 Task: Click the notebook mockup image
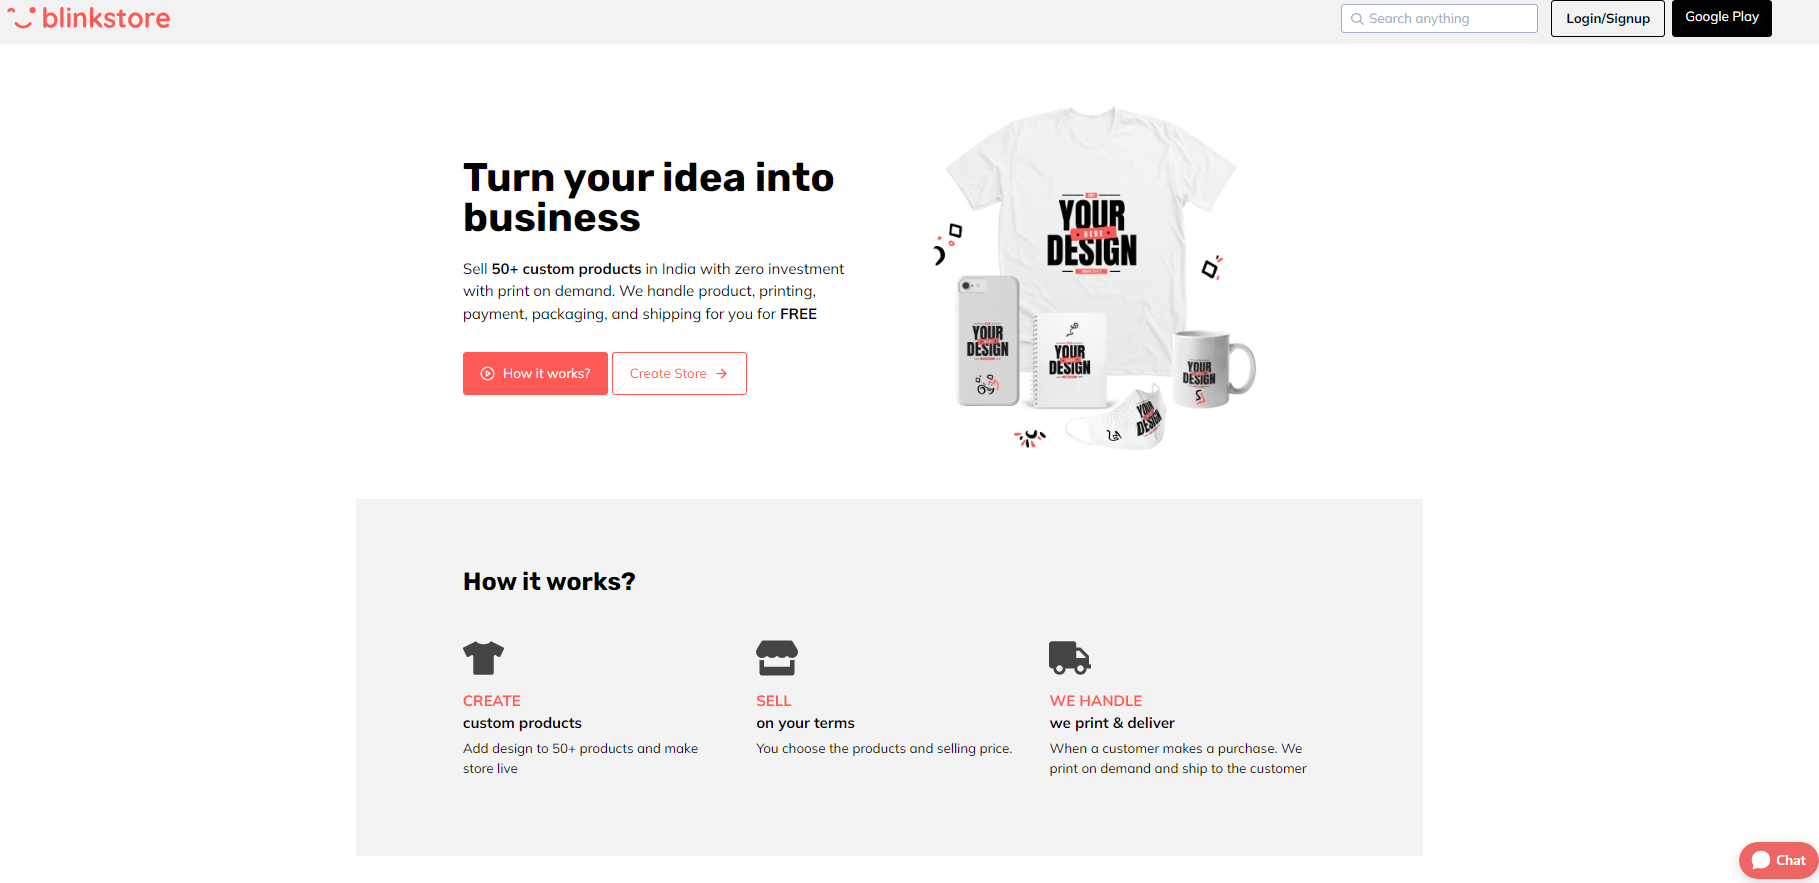click(1069, 360)
